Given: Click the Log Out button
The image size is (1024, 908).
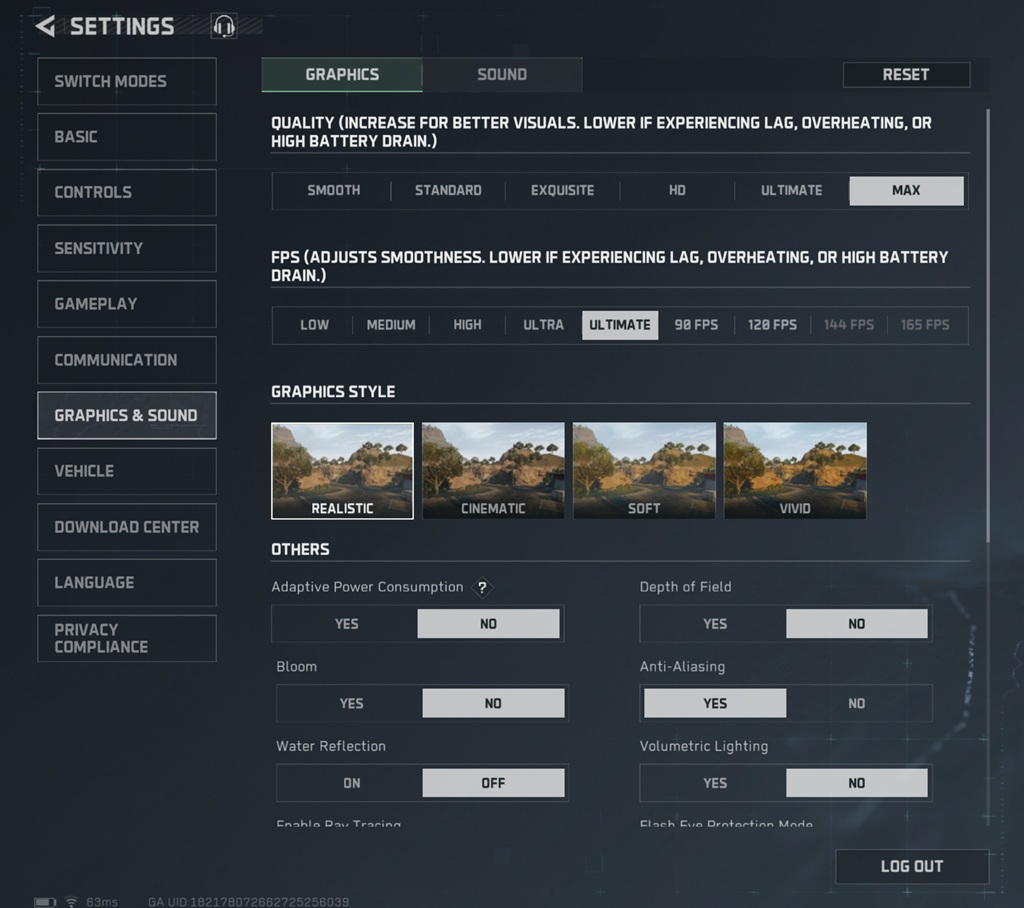Looking at the screenshot, I should 911,867.
